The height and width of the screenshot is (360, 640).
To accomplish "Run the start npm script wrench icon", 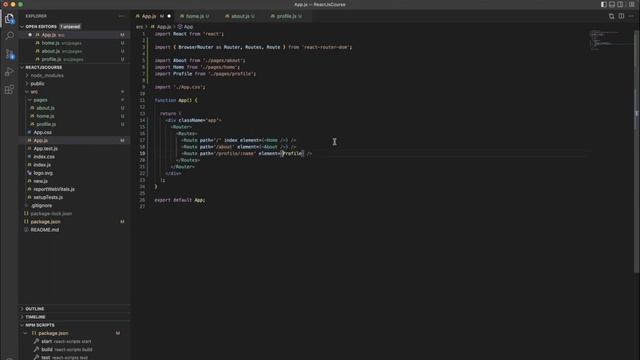I will (36, 341).
